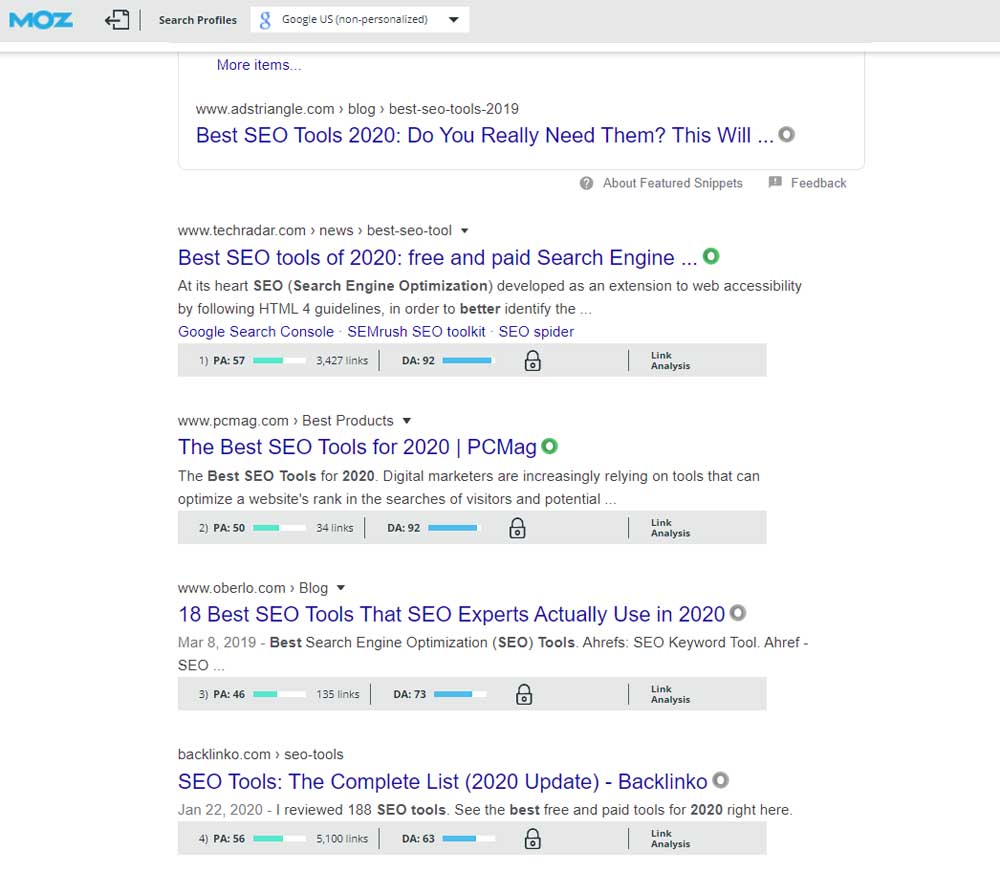Click the DA: 63 bar for backlinko
Screen dimensions: 1000x873
coord(467,839)
